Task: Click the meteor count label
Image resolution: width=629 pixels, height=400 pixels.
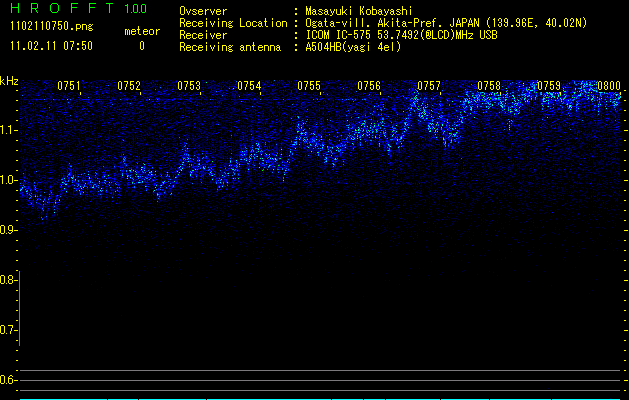Action: coord(141,32)
